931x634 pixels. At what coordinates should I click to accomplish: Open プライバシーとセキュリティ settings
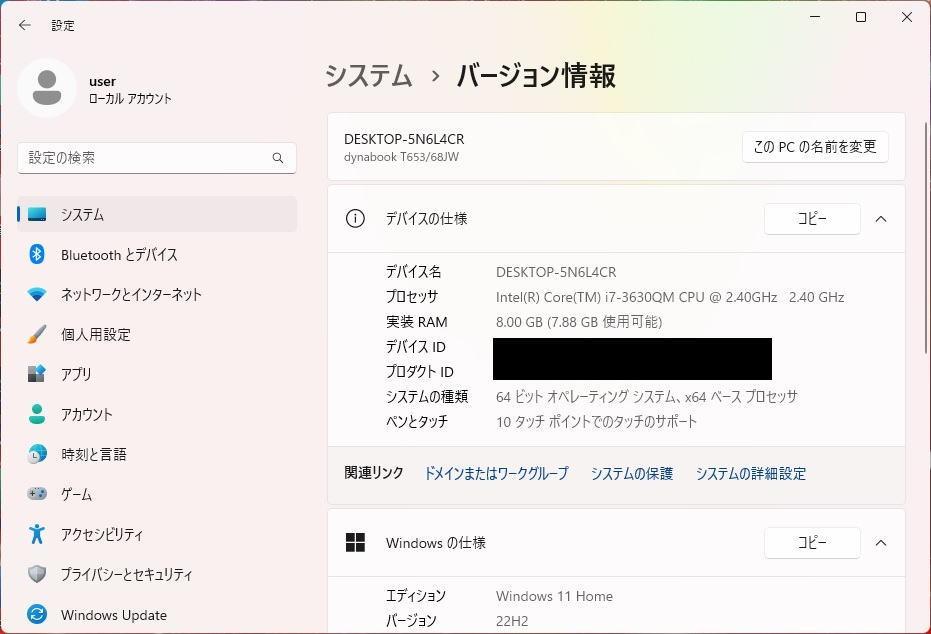157,574
